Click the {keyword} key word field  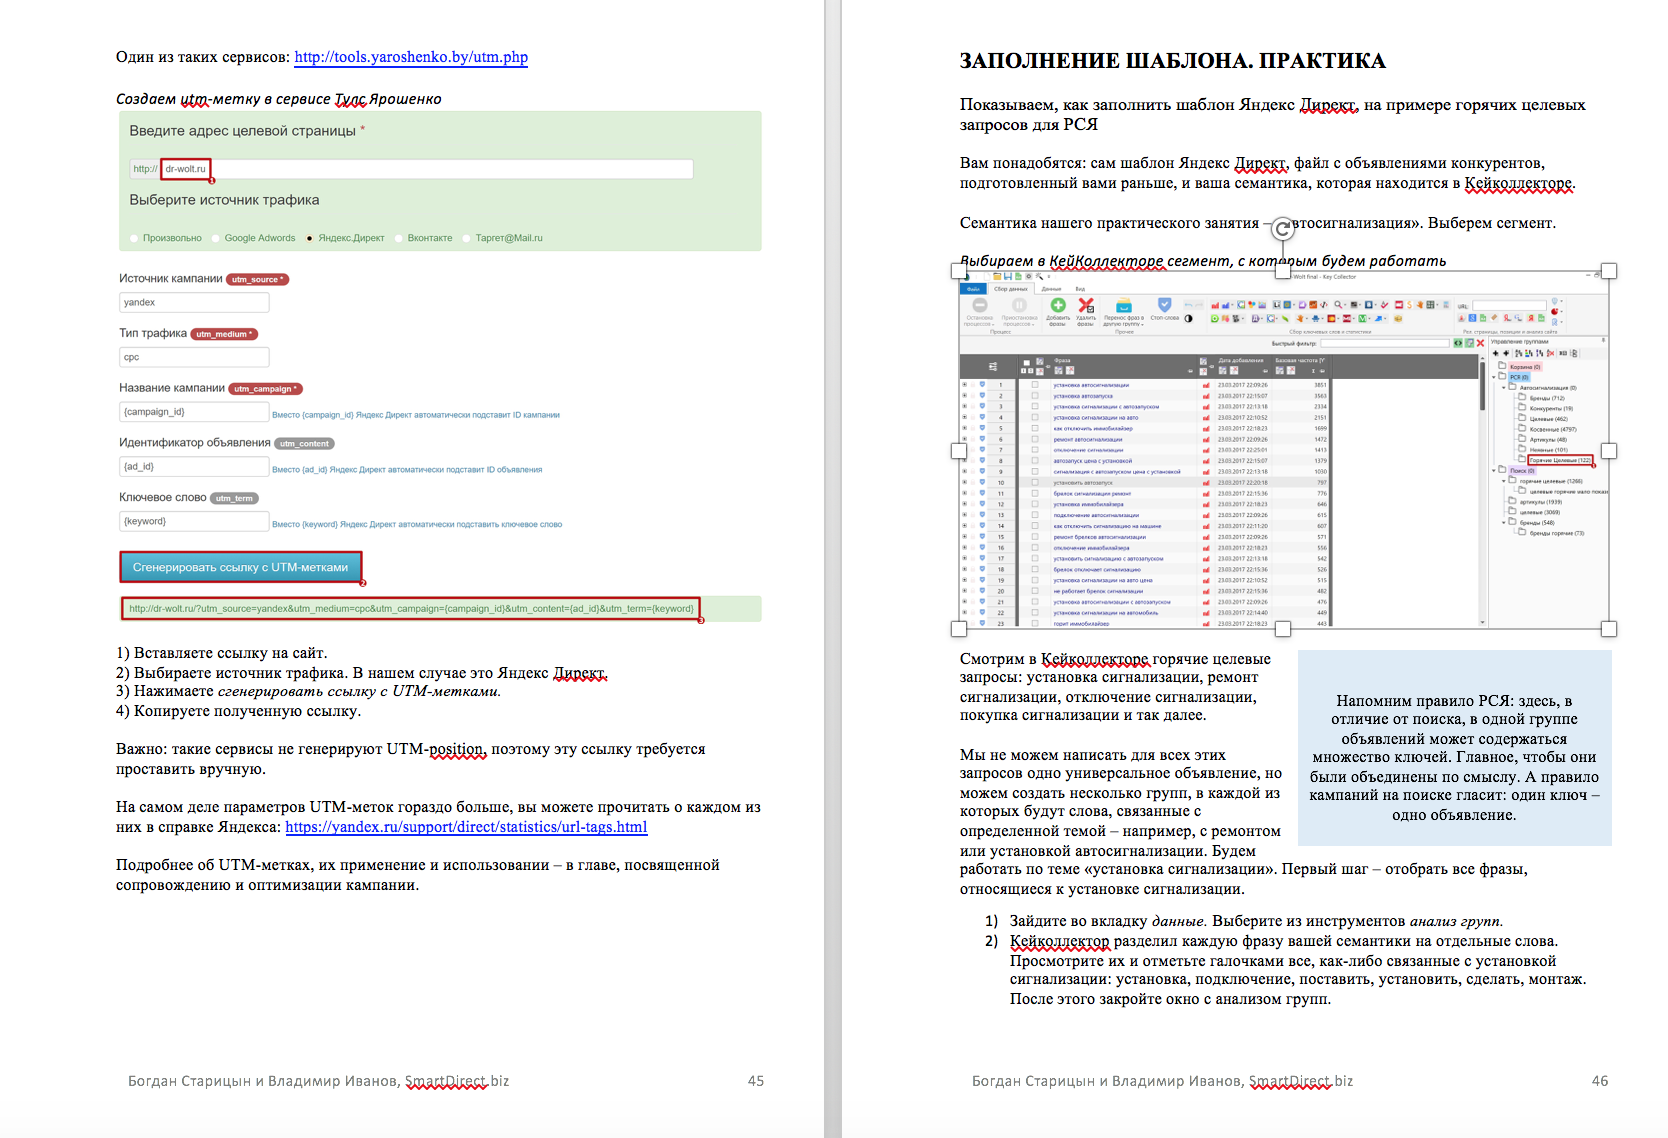click(x=194, y=521)
